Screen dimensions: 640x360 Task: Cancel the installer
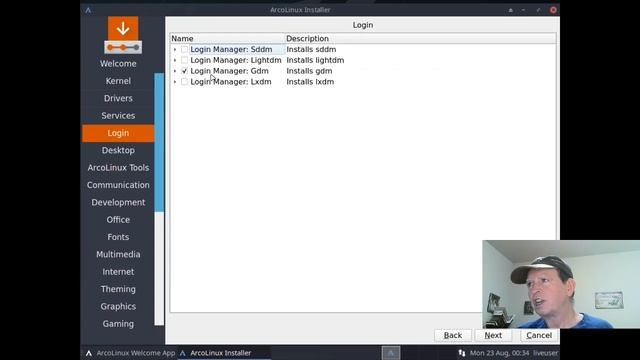pyautogui.click(x=539, y=335)
